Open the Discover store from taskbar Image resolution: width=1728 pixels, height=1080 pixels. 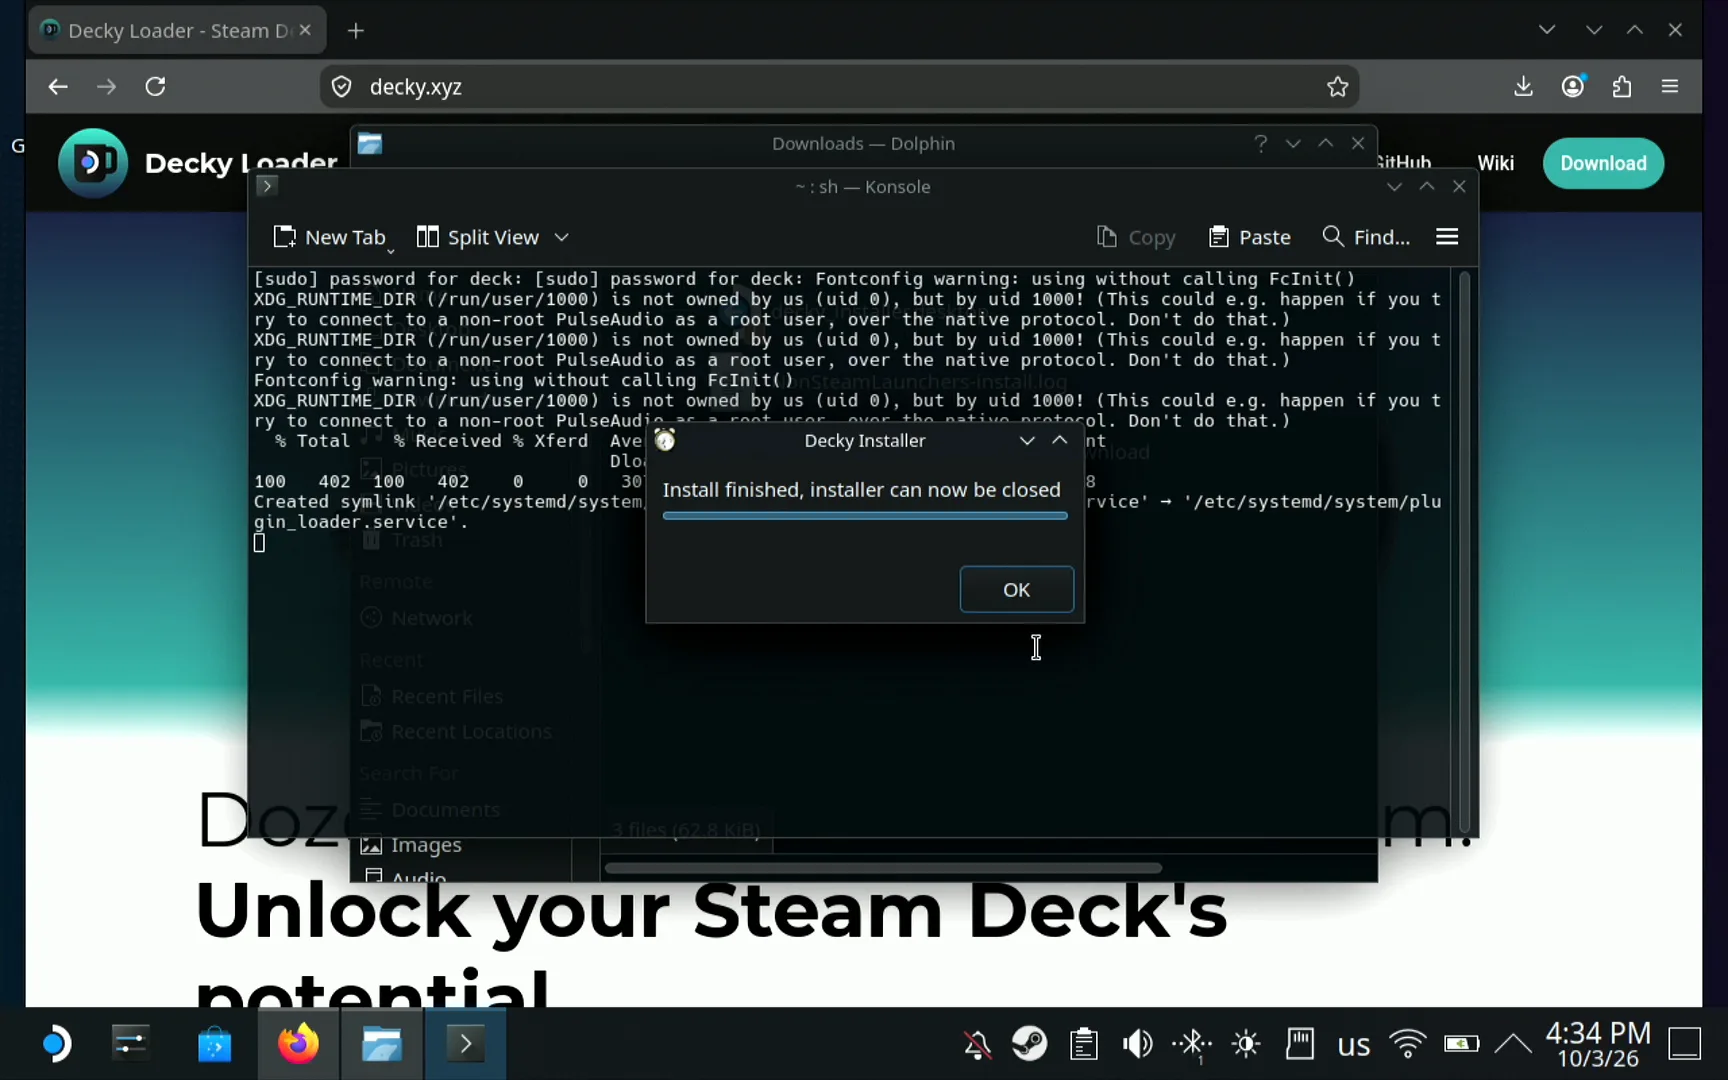pyautogui.click(x=214, y=1044)
